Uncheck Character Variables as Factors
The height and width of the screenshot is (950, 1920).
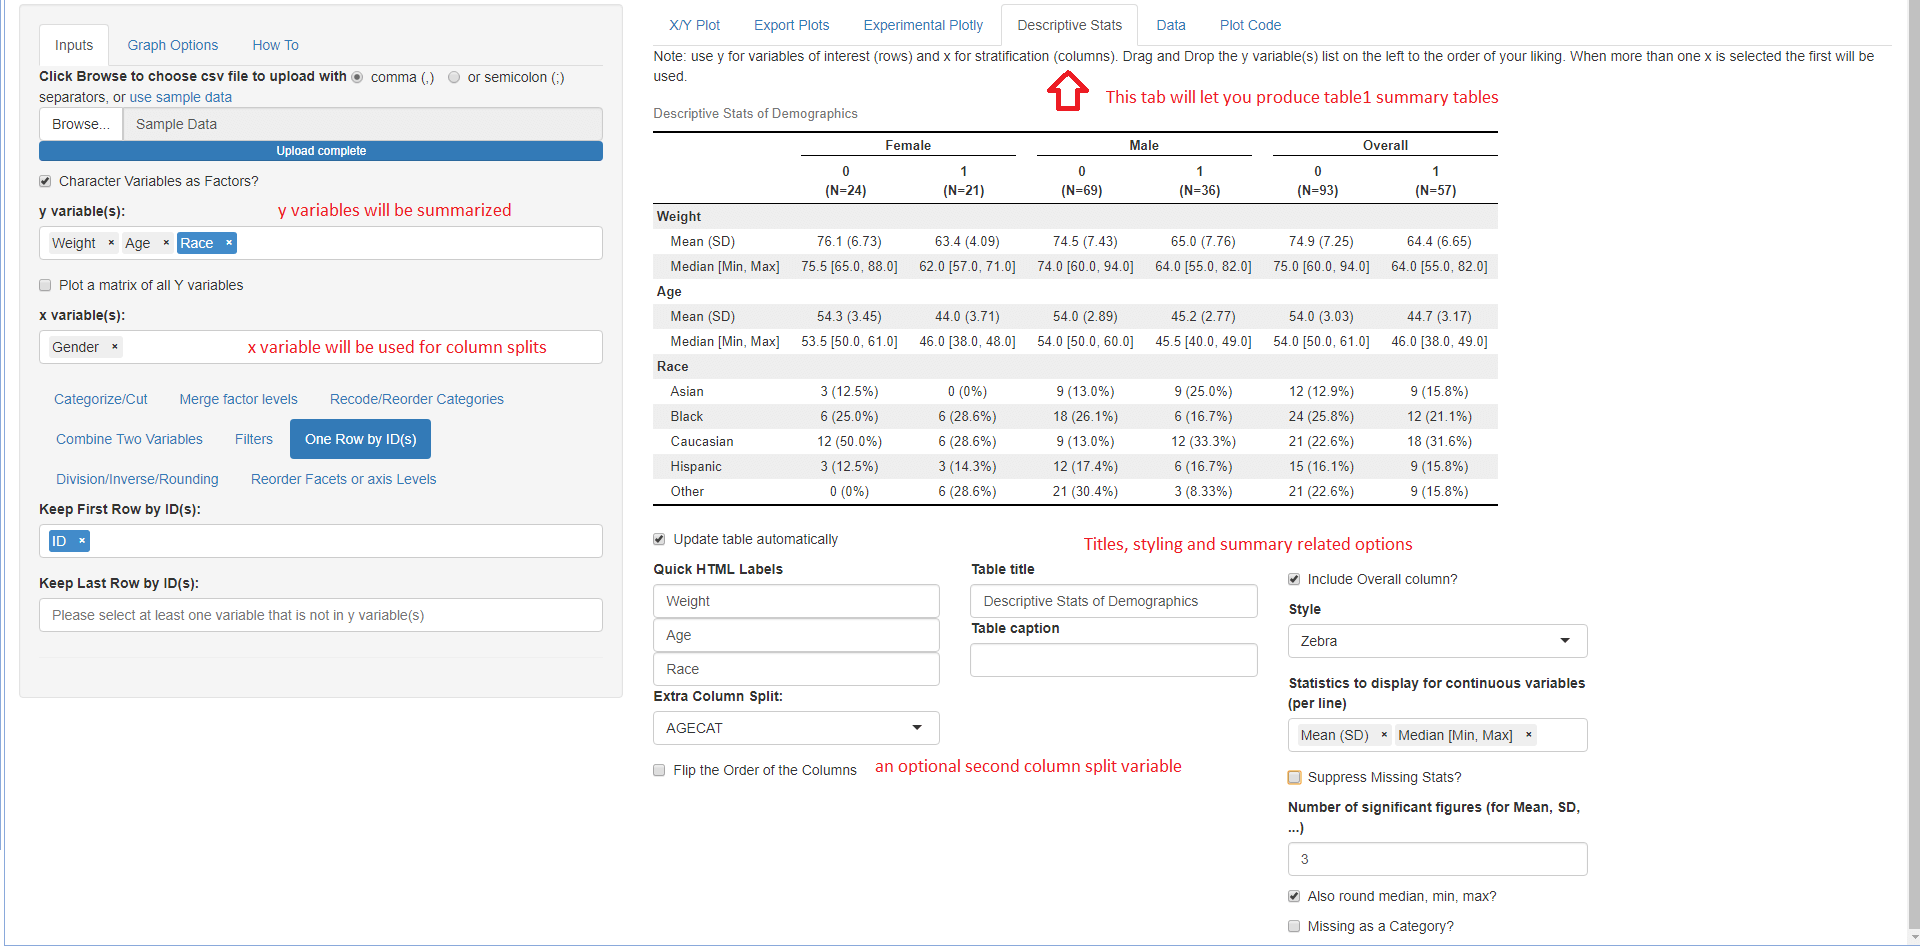tap(45, 181)
